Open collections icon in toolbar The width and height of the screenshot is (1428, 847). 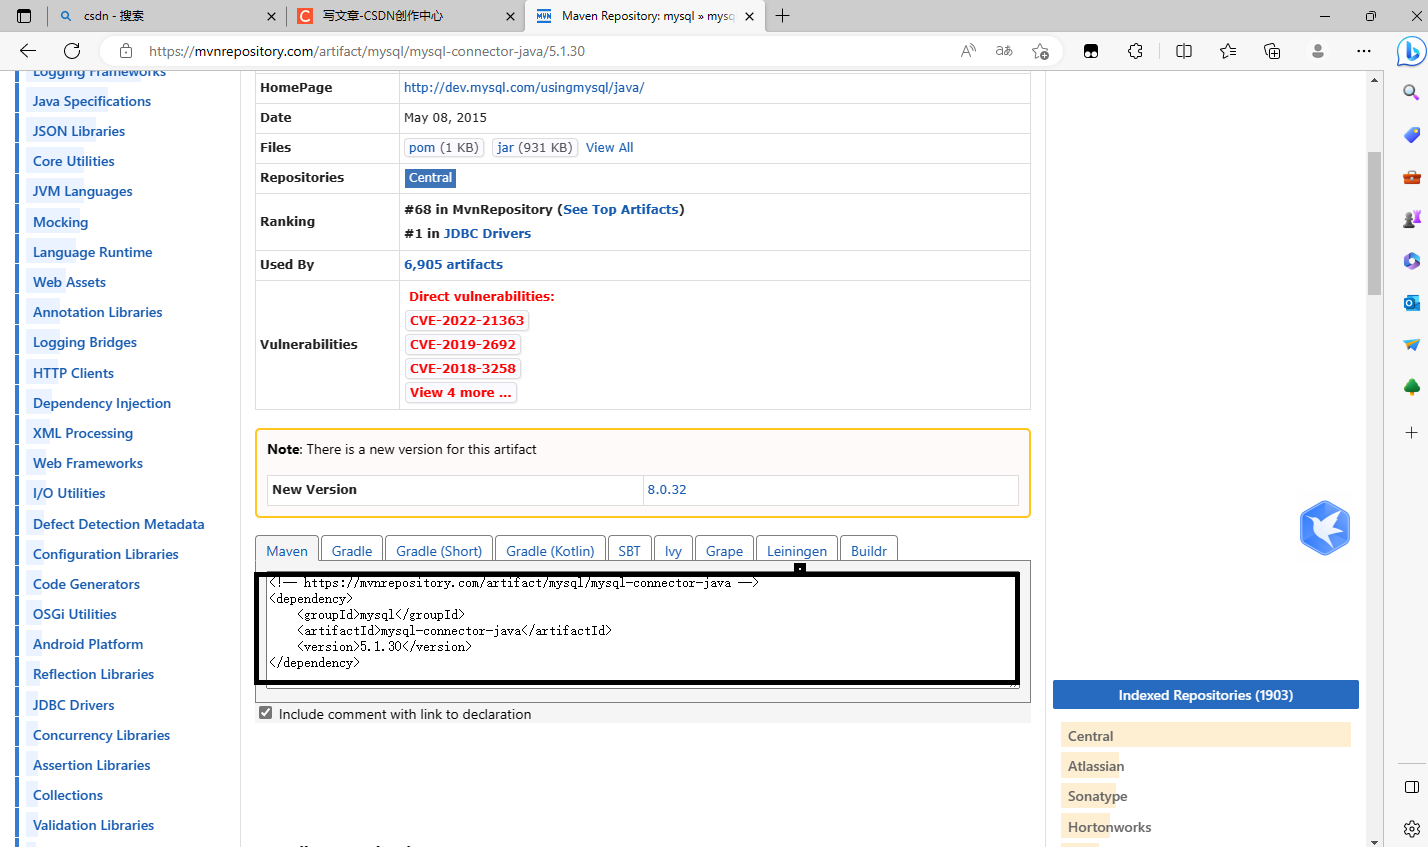pyautogui.click(x=1272, y=51)
